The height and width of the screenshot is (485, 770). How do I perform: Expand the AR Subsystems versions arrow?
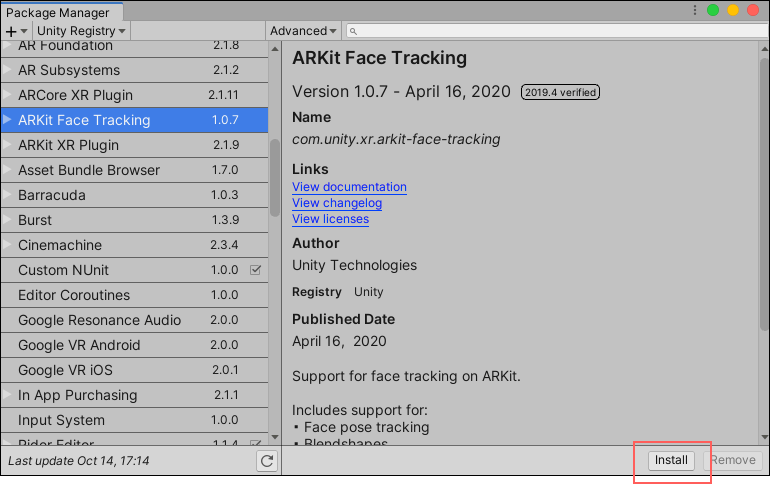click(7, 70)
